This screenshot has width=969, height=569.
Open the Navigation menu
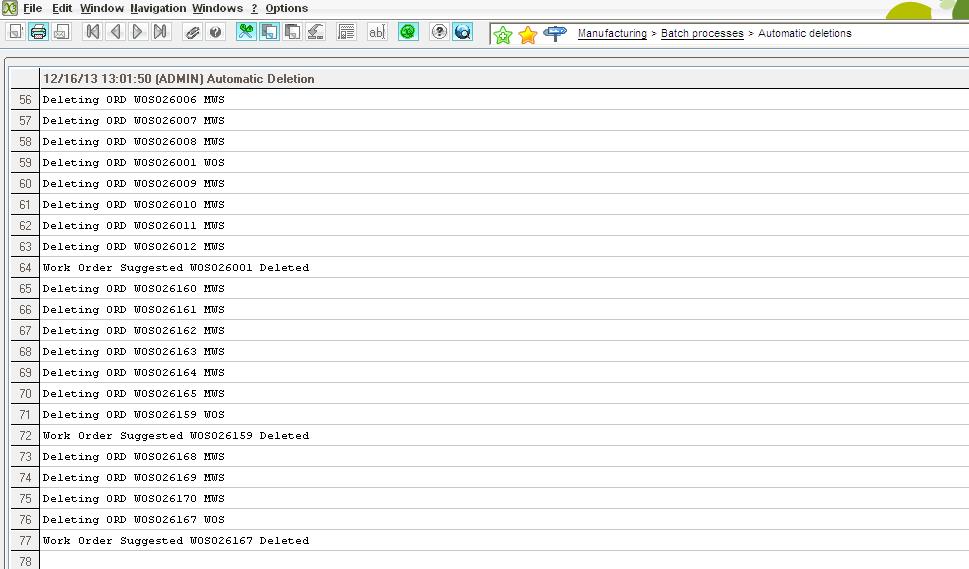[158, 8]
